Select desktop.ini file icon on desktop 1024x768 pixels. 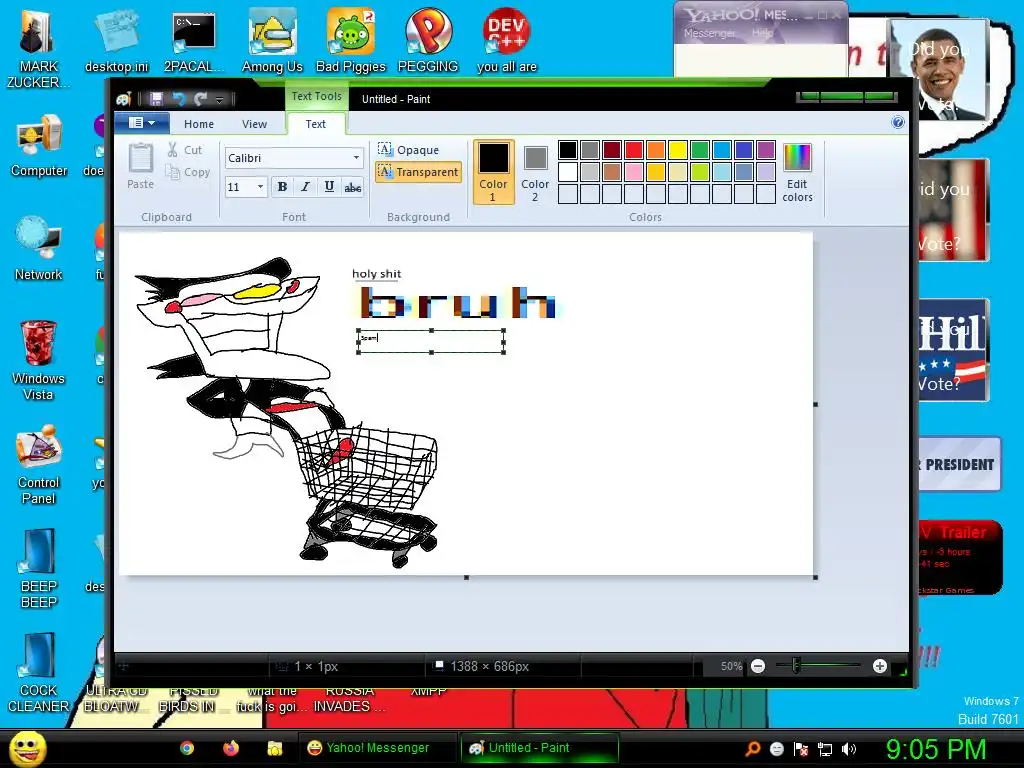pos(117,40)
